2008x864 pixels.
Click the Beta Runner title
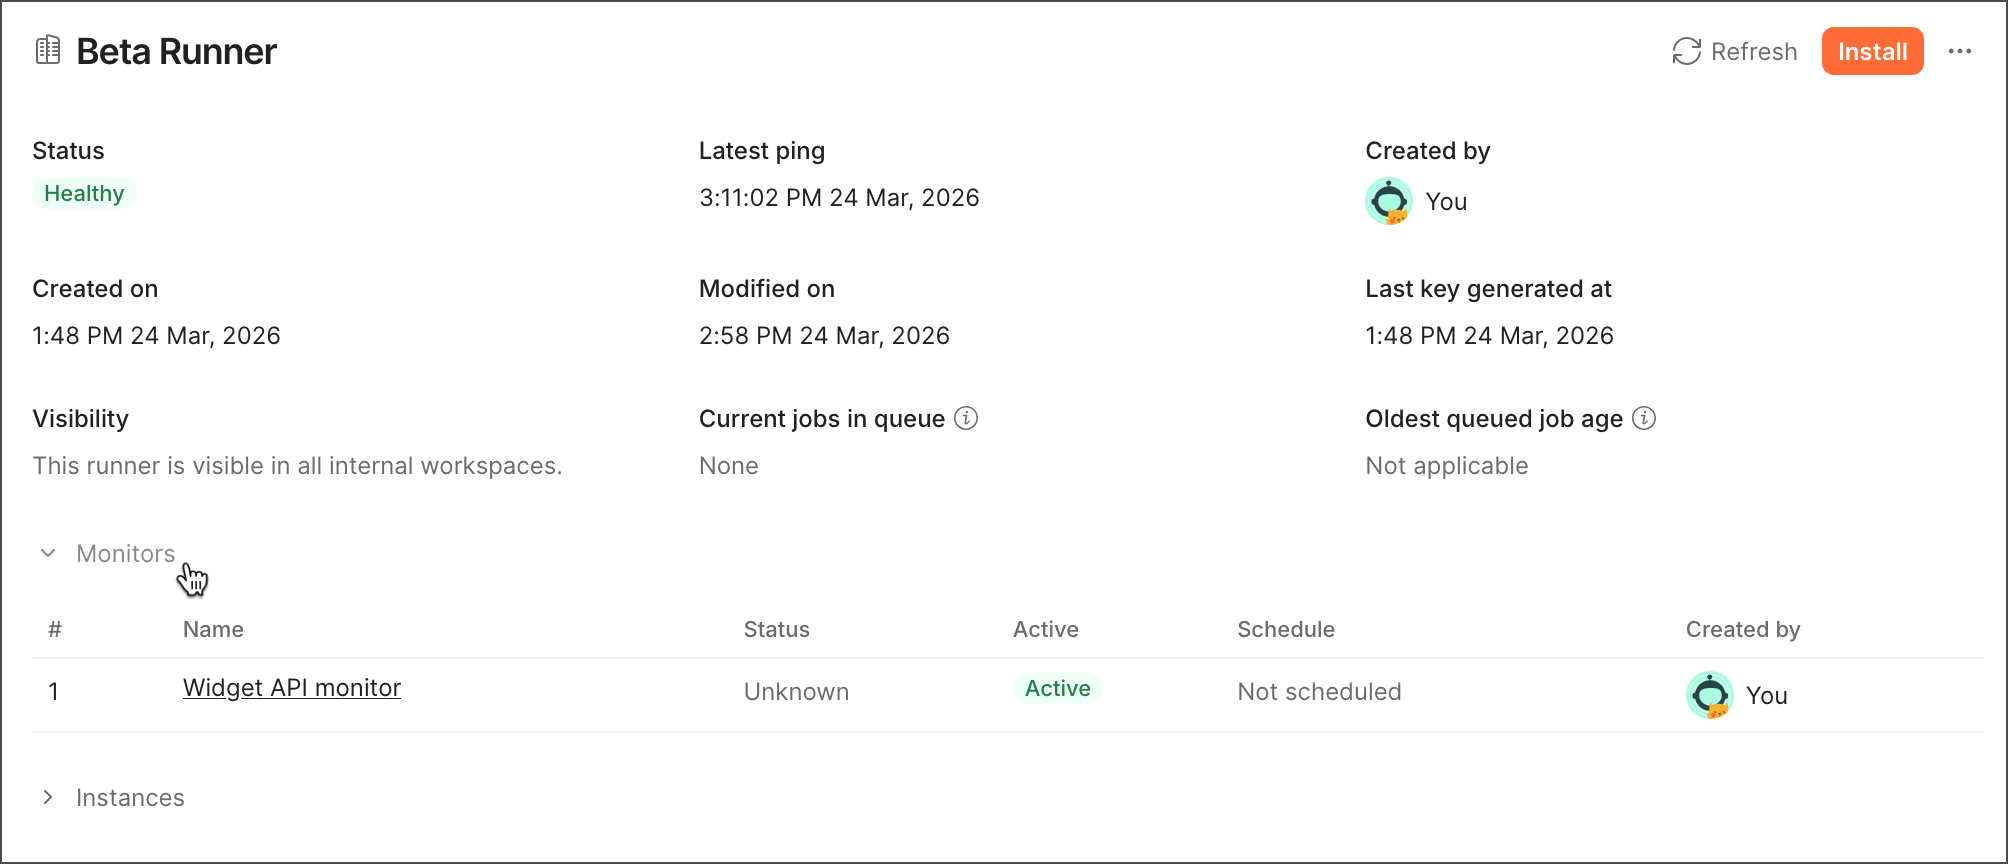tap(176, 51)
